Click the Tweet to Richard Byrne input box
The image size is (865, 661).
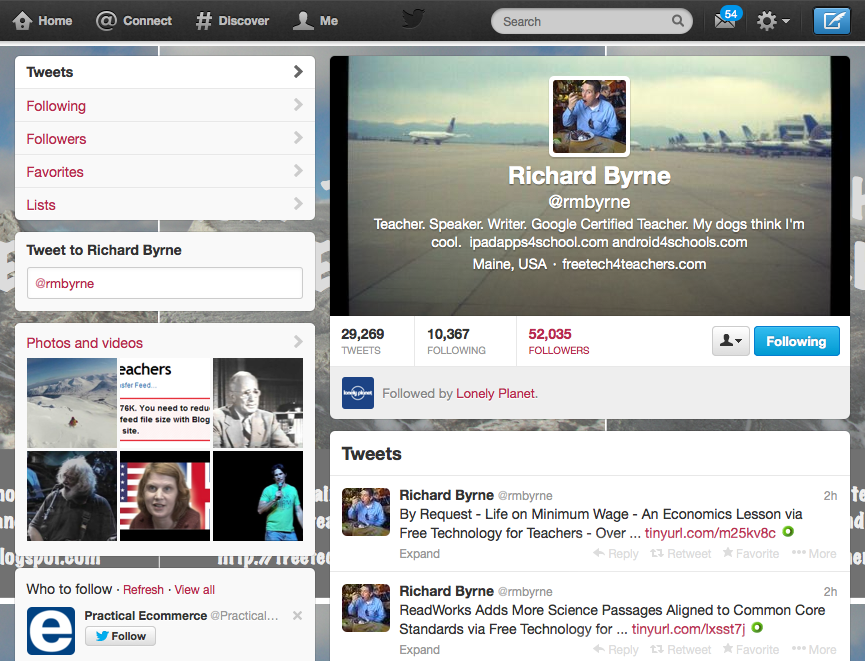click(x=165, y=283)
